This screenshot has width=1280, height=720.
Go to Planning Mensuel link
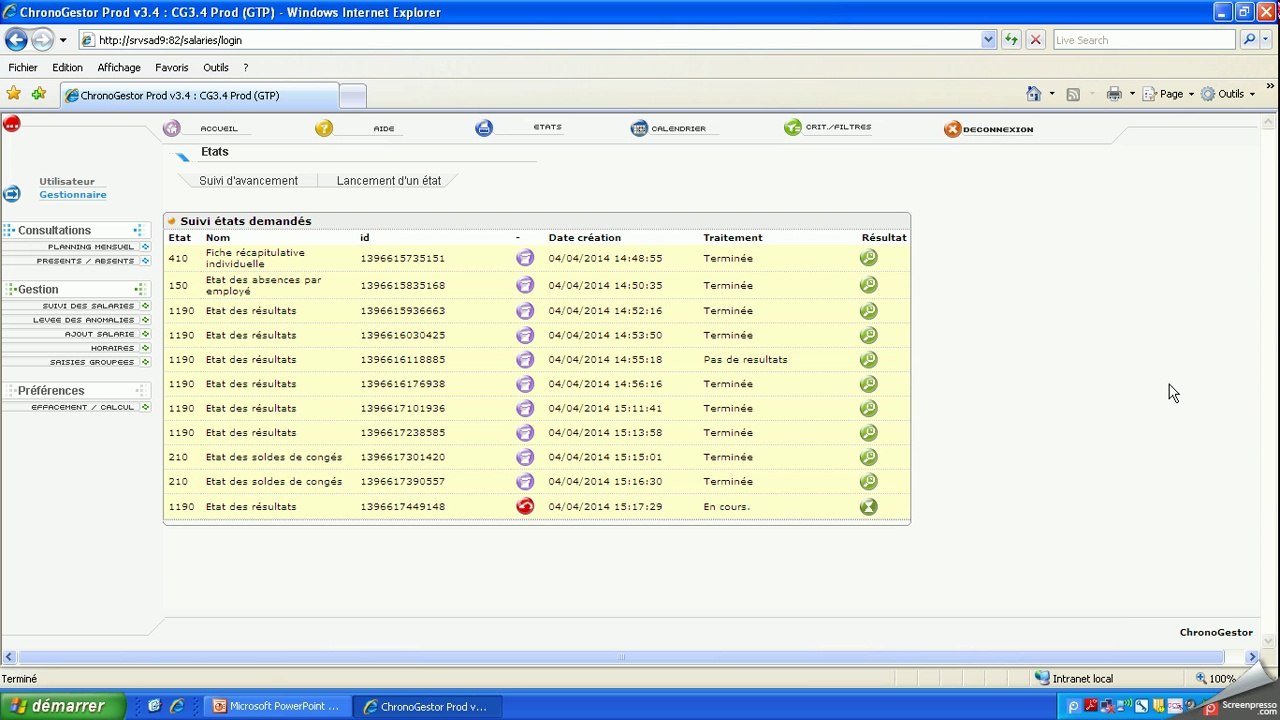(x=91, y=247)
